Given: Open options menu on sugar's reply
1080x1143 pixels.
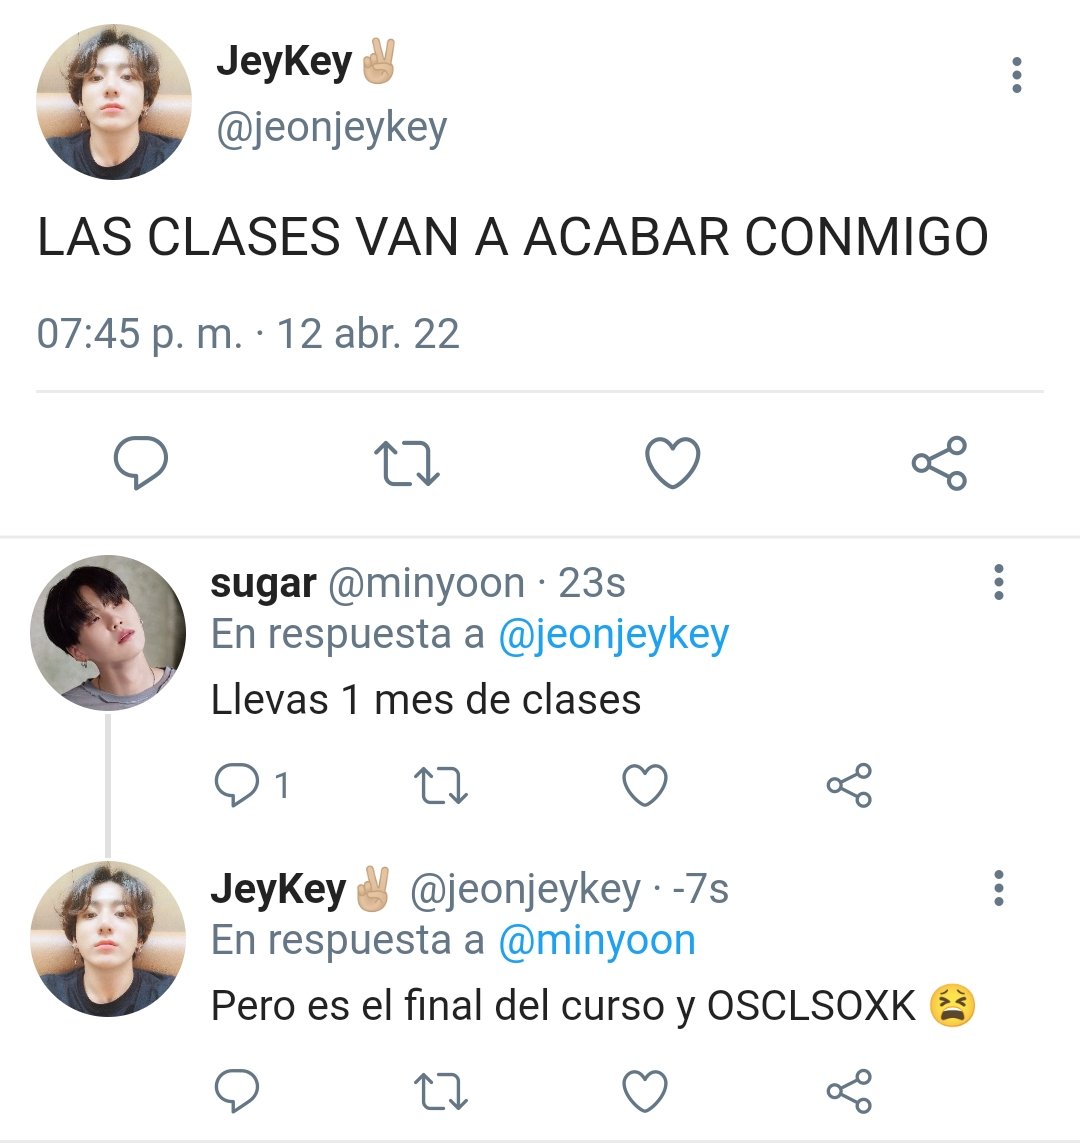Looking at the screenshot, I should (x=998, y=582).
